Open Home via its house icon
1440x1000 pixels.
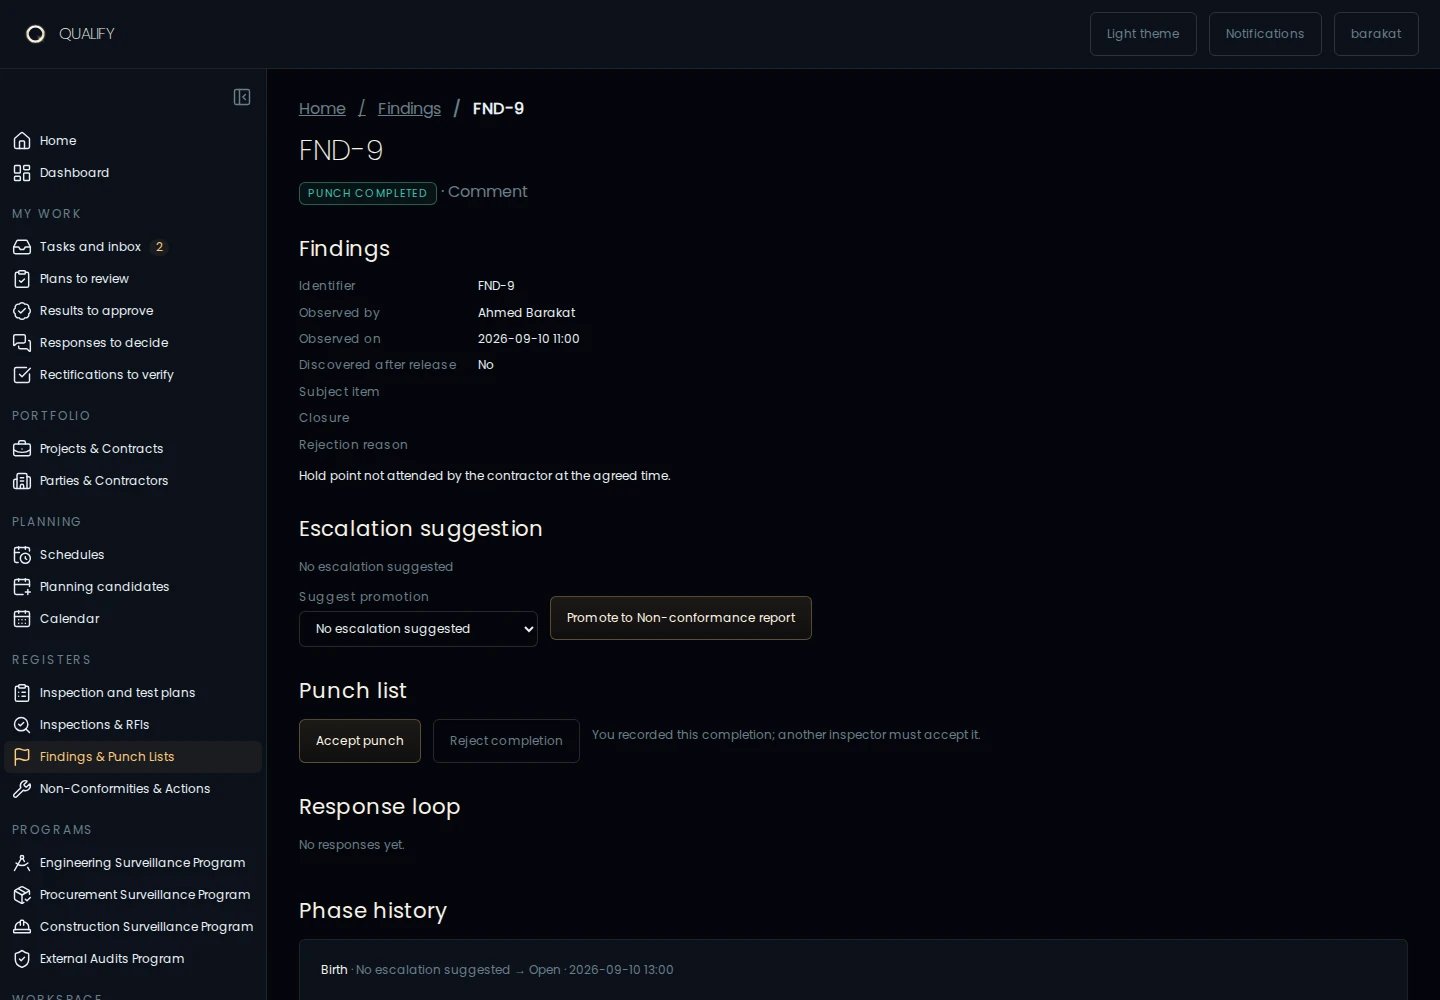(x=22, y=141)
